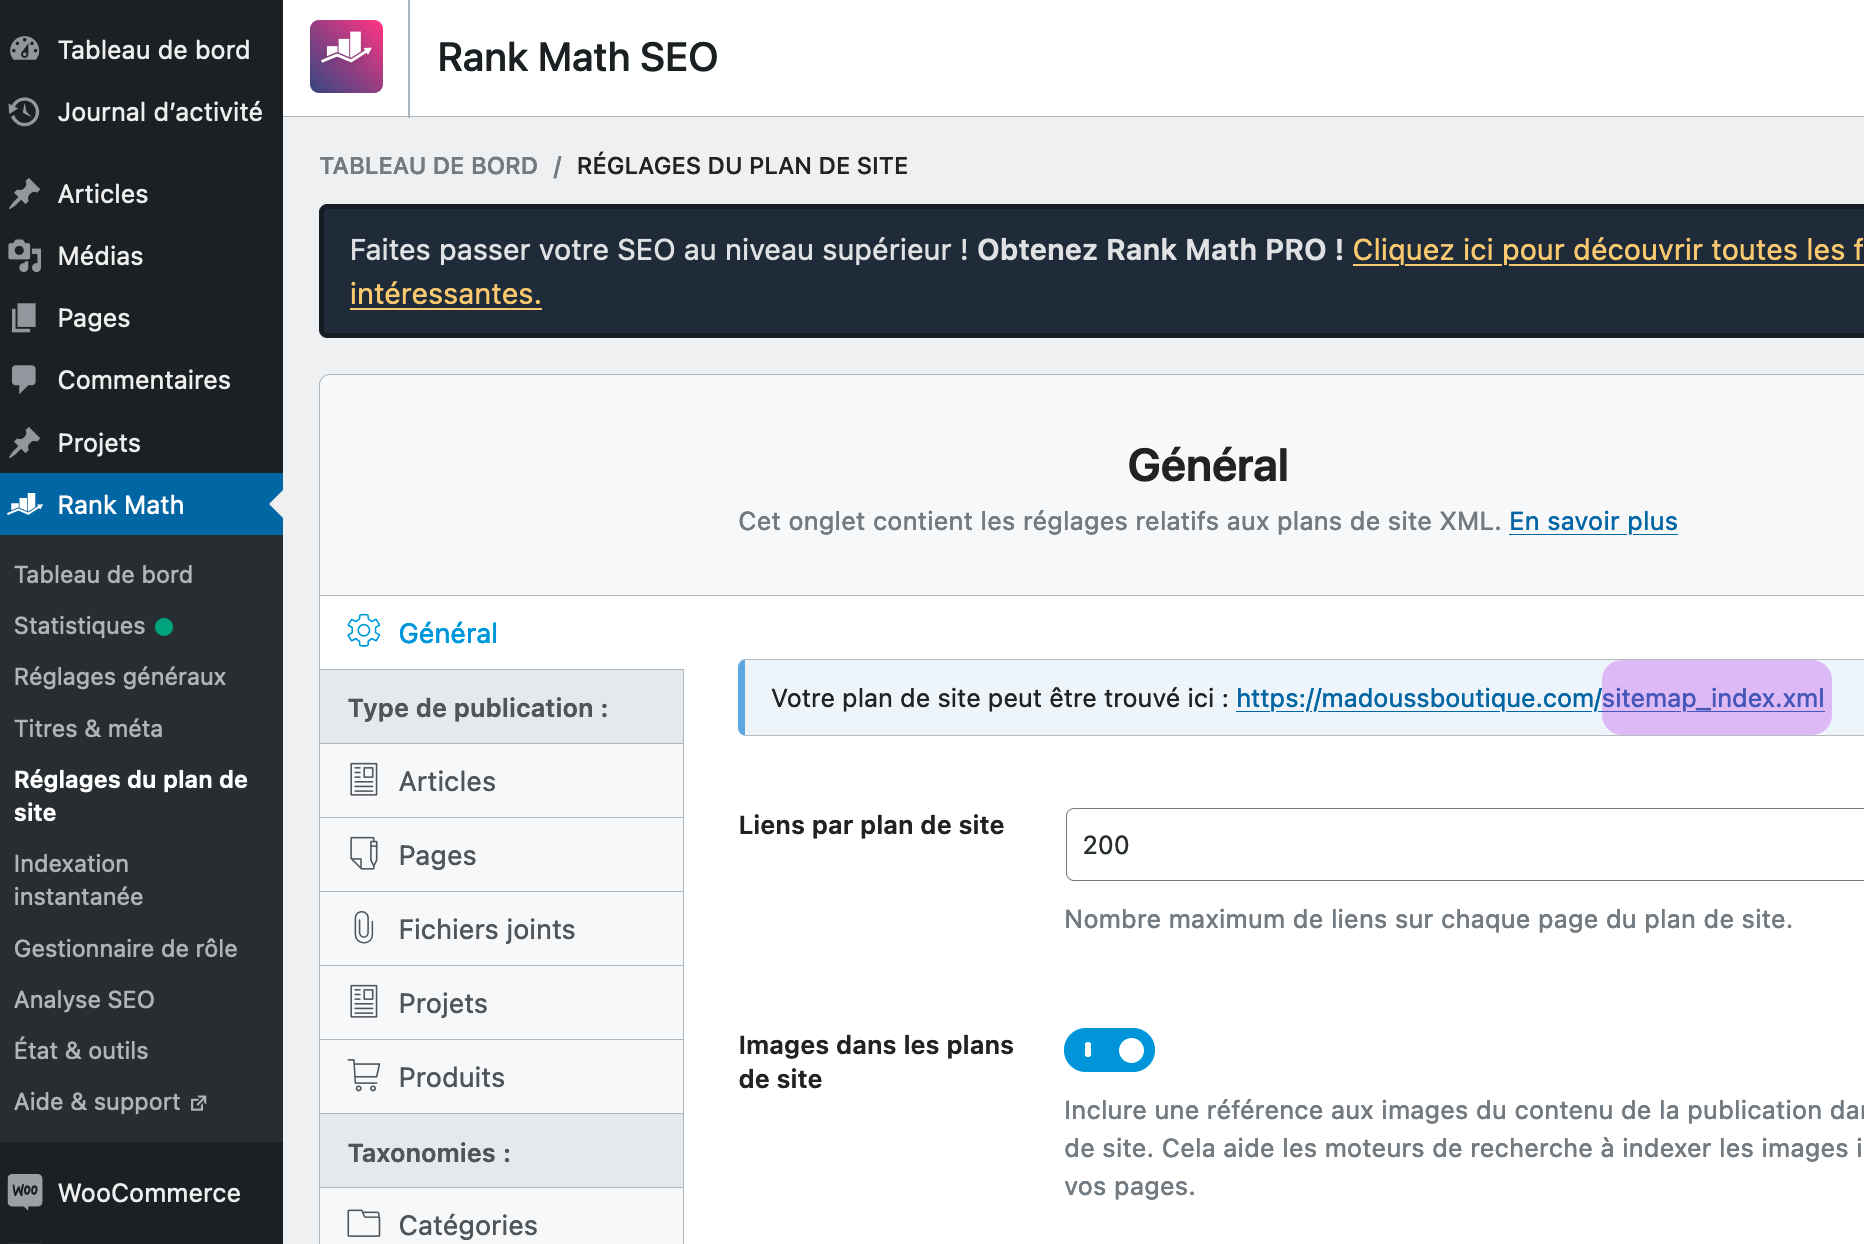This screenshot has width=1864, height=1244.
Task: Open the Catégories taxonomy tab
Action: [467, 1224]
